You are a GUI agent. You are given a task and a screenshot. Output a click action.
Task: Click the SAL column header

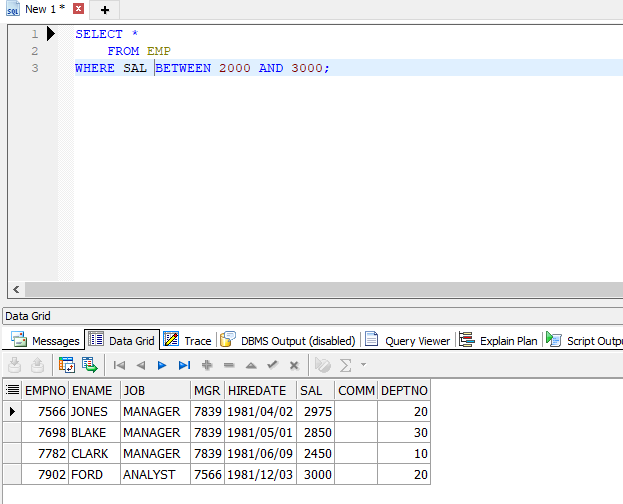pyautogui.click(x=315, y=390)
